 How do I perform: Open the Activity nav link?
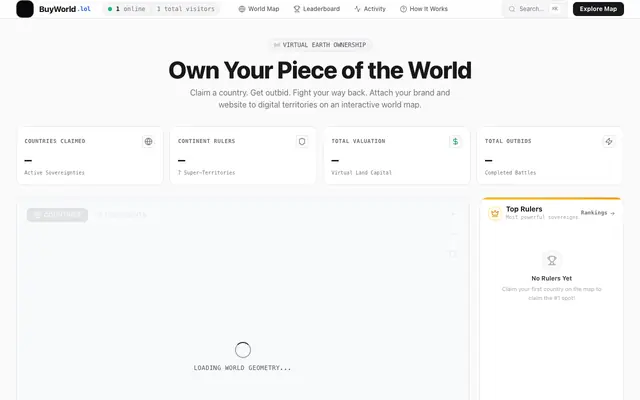point(370,9)
